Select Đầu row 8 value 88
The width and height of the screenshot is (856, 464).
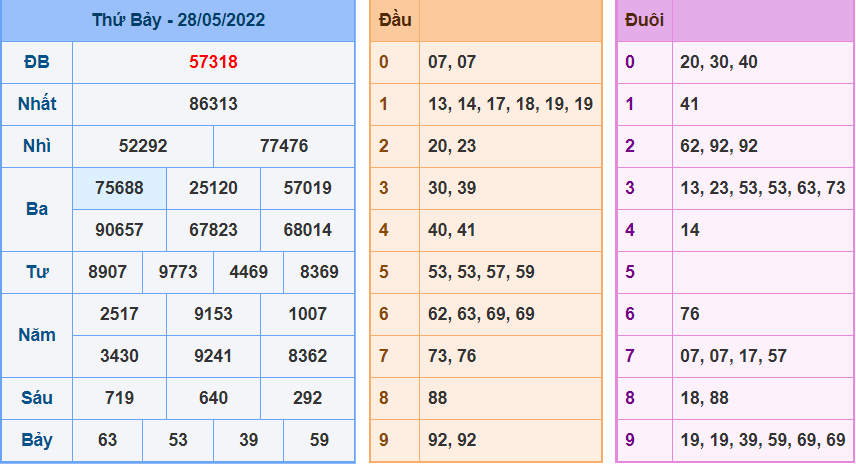click(x=437, y=398)
